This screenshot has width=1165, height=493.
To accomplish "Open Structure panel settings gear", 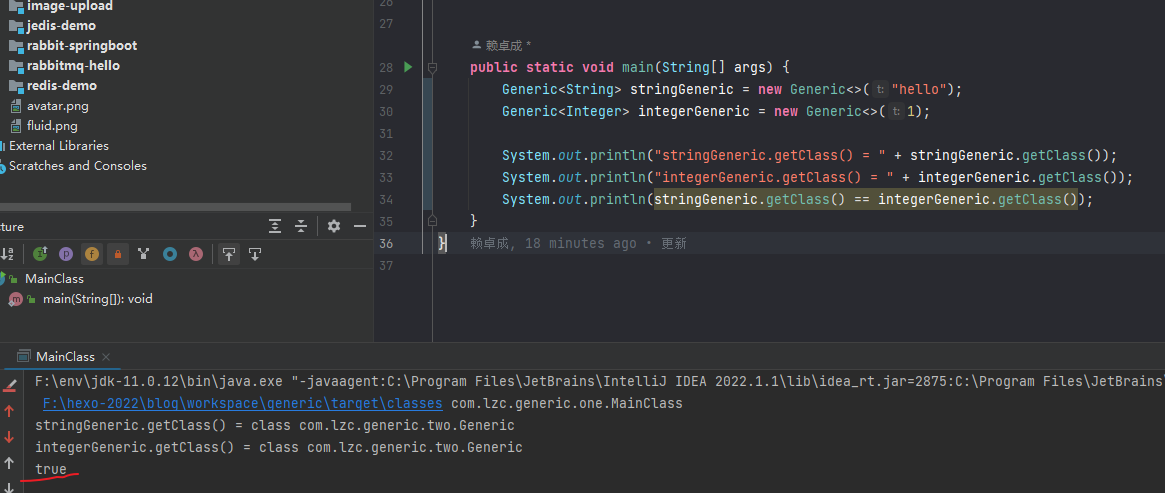I will click(x=334, y=226).
